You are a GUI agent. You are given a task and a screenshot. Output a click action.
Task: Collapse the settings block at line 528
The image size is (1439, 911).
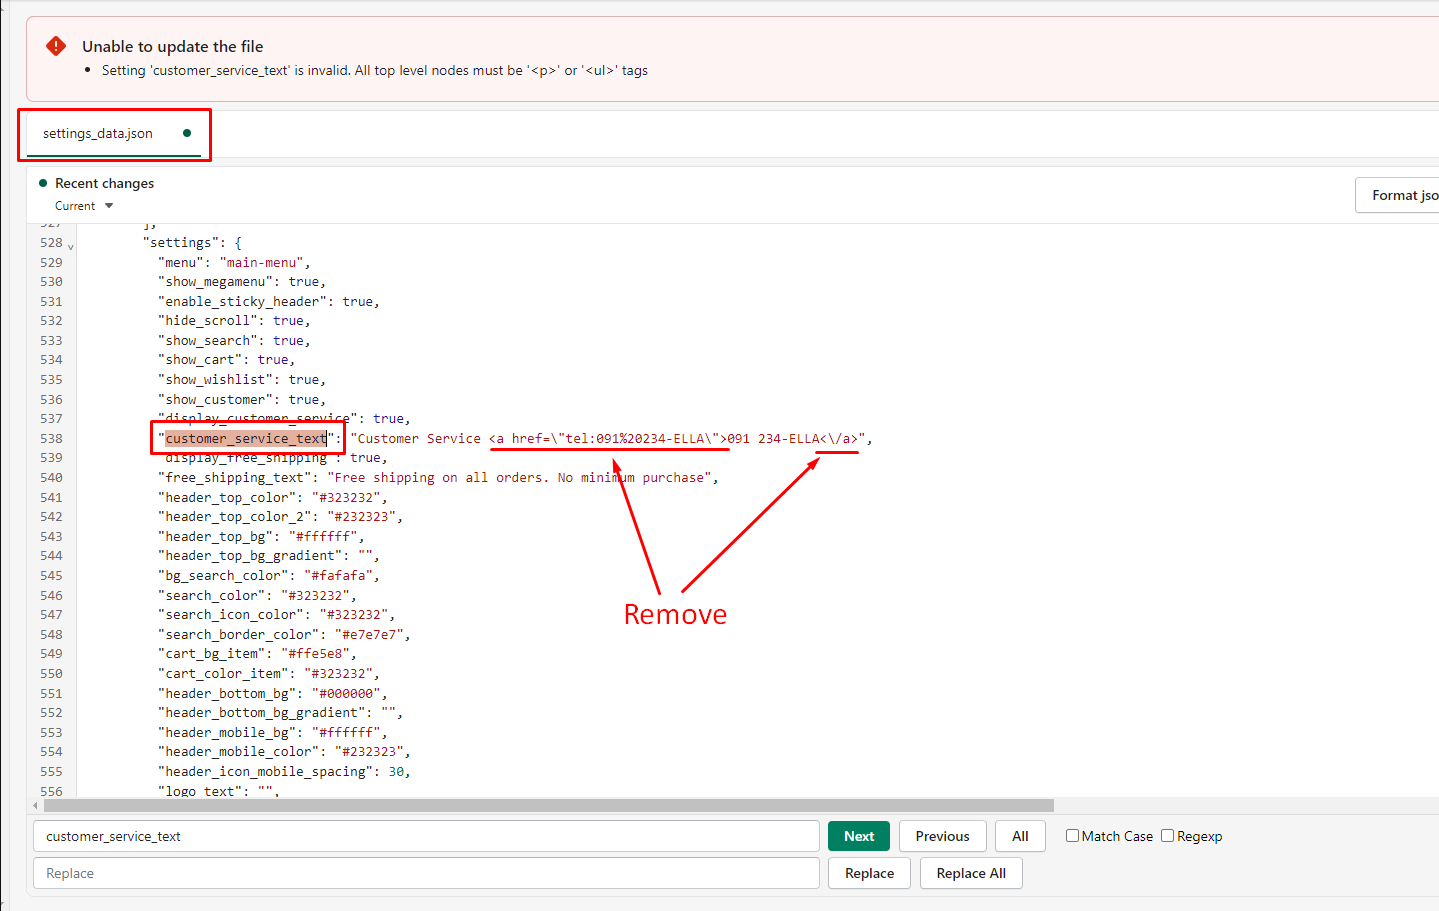click(x=70, y=246)
